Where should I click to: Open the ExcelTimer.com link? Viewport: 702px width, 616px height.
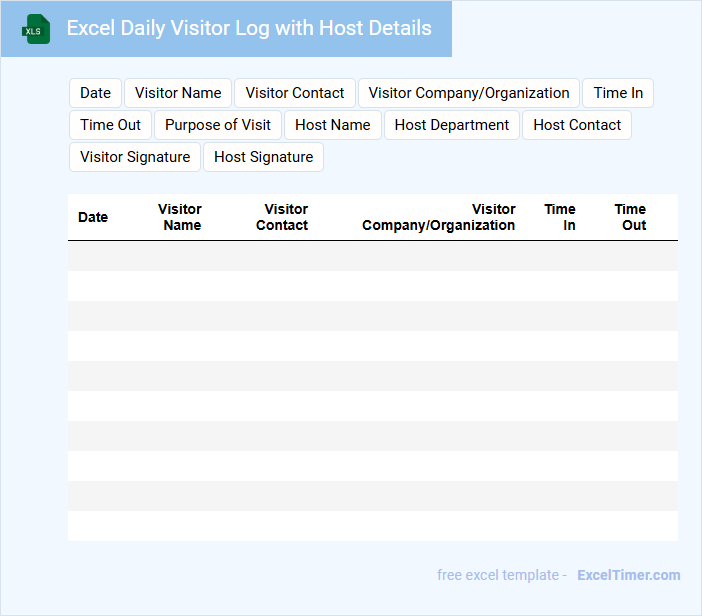point(629,575)
